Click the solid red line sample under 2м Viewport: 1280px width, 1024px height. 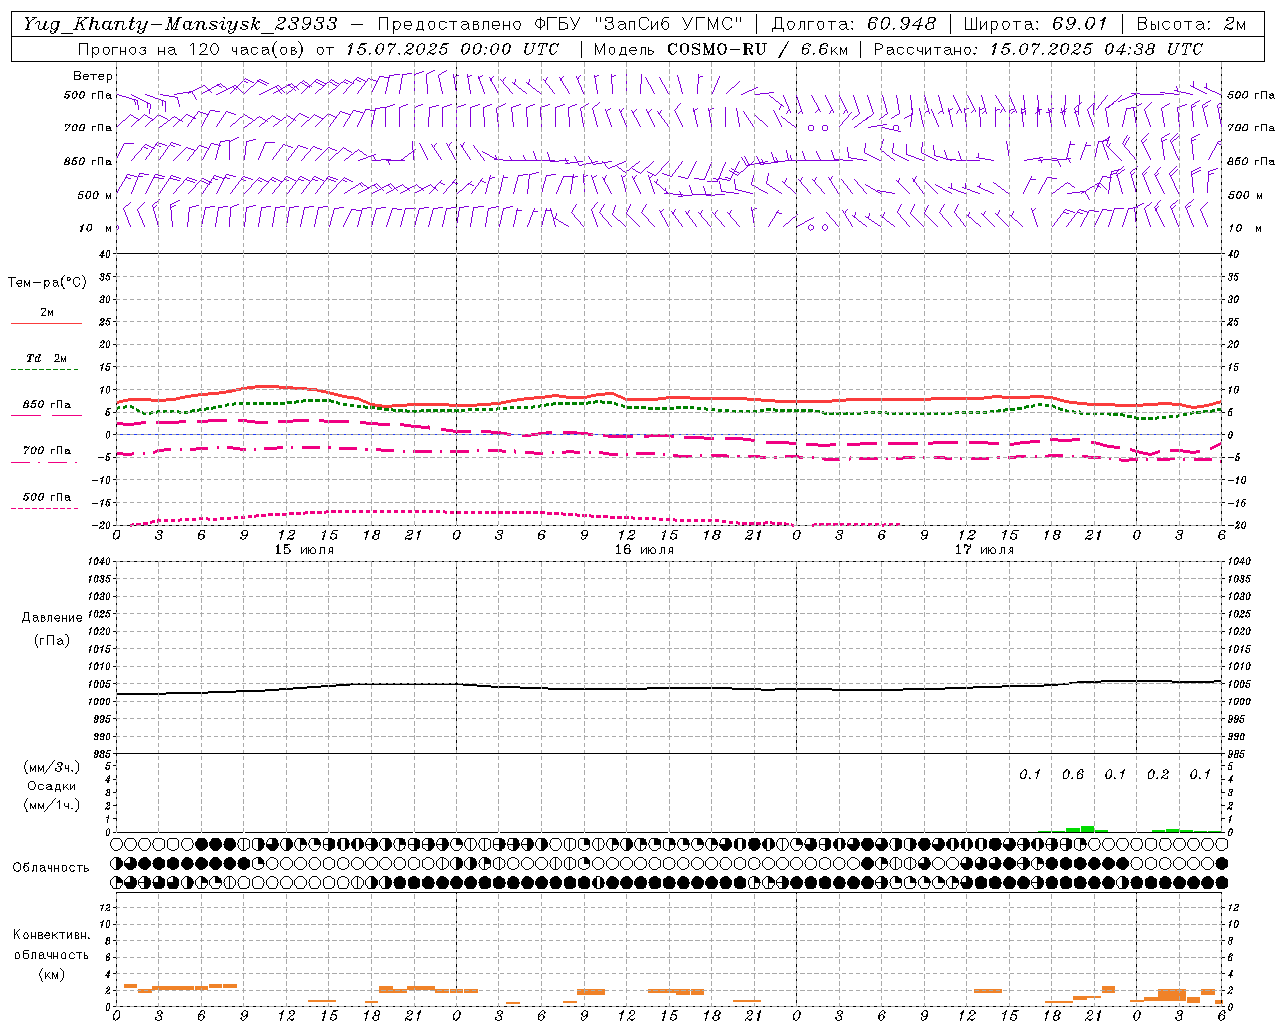(x=46, y=324)
